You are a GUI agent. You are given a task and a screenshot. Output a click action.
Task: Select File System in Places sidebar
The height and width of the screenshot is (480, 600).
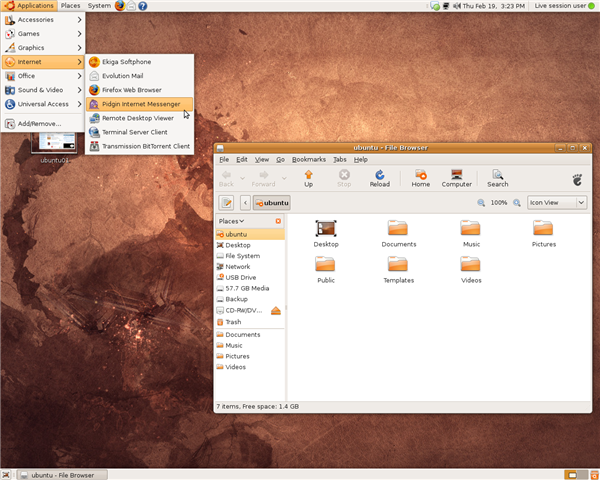click(x=250, y=256)
